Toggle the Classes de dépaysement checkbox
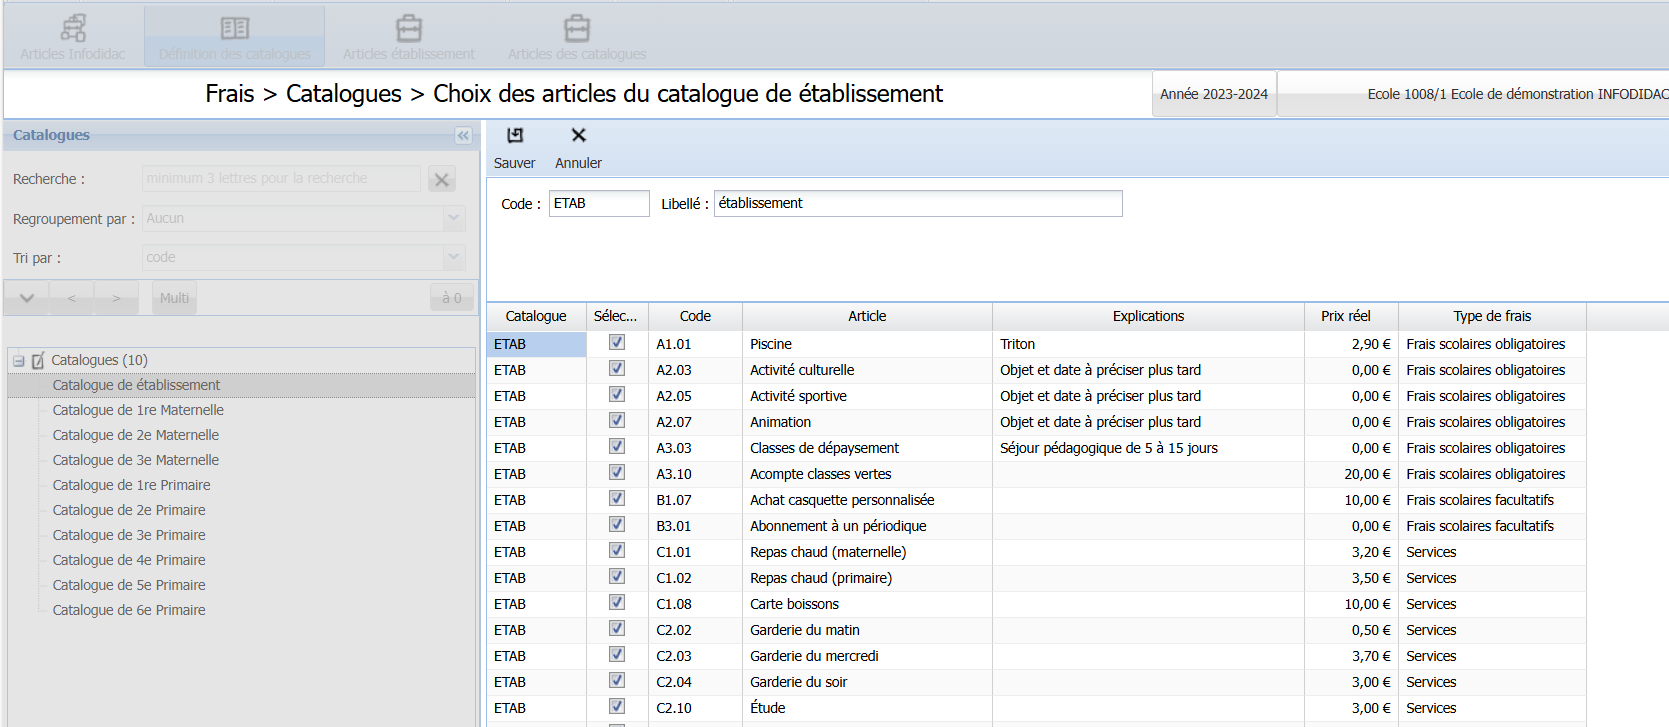This screenshot has width=1669, height=727. (617, 446)
